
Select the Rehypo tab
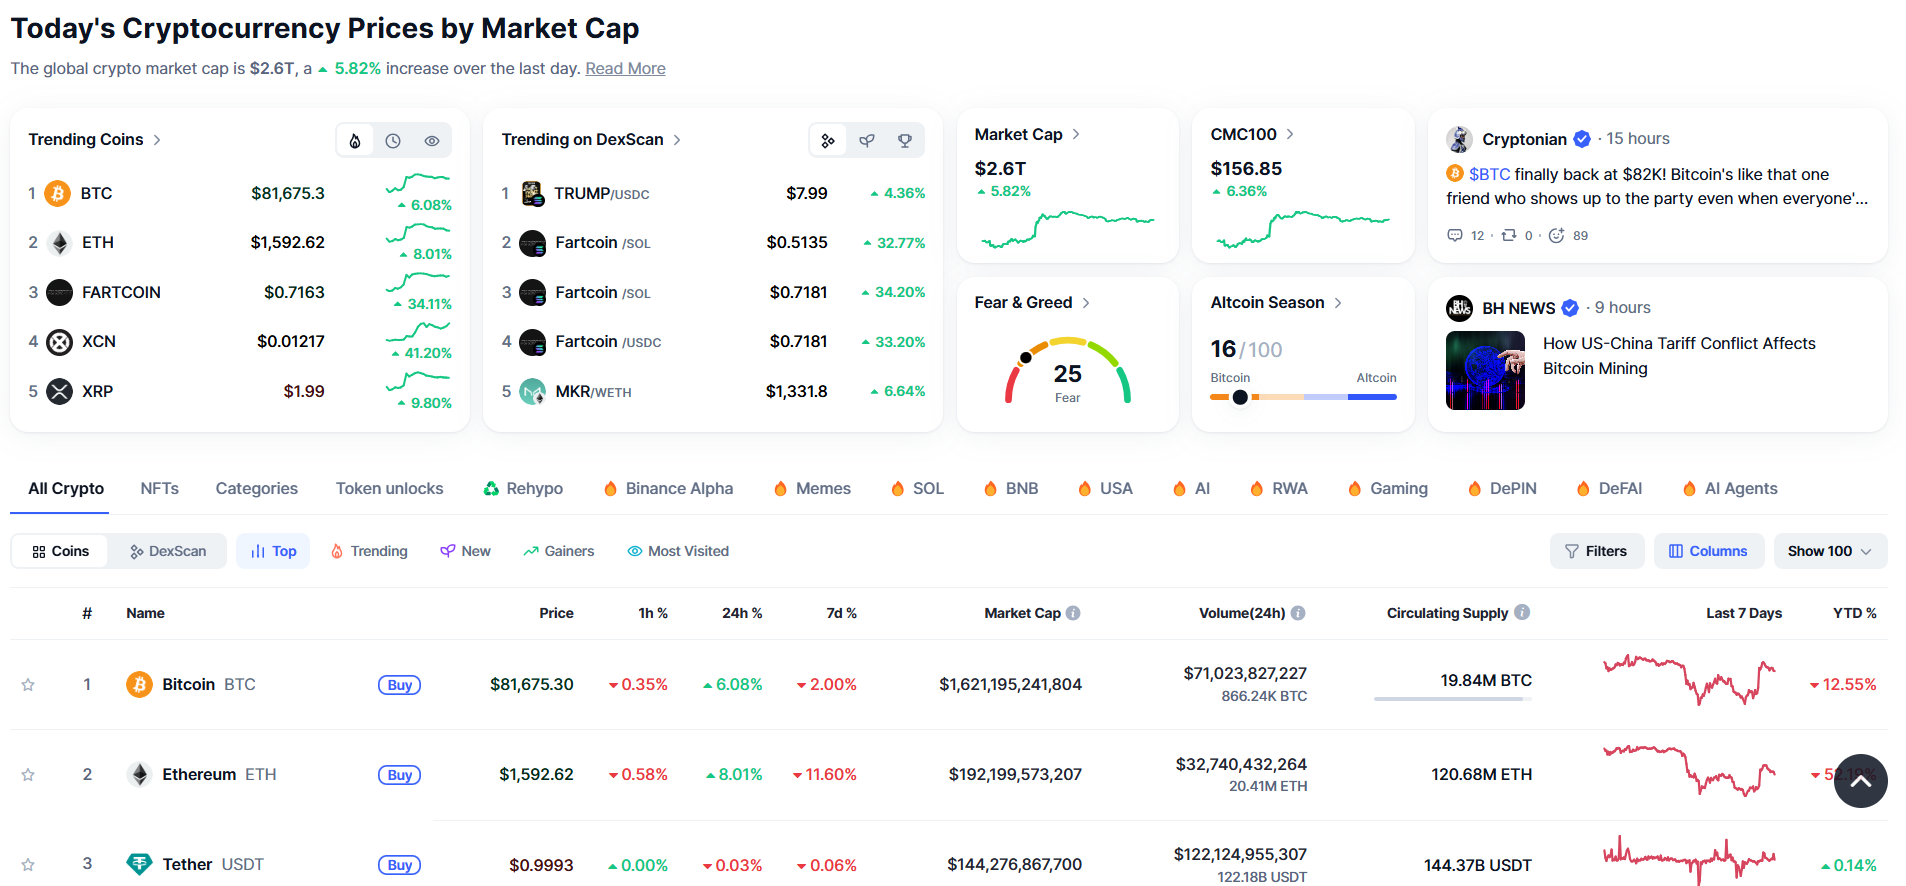[x=523, y=488]
